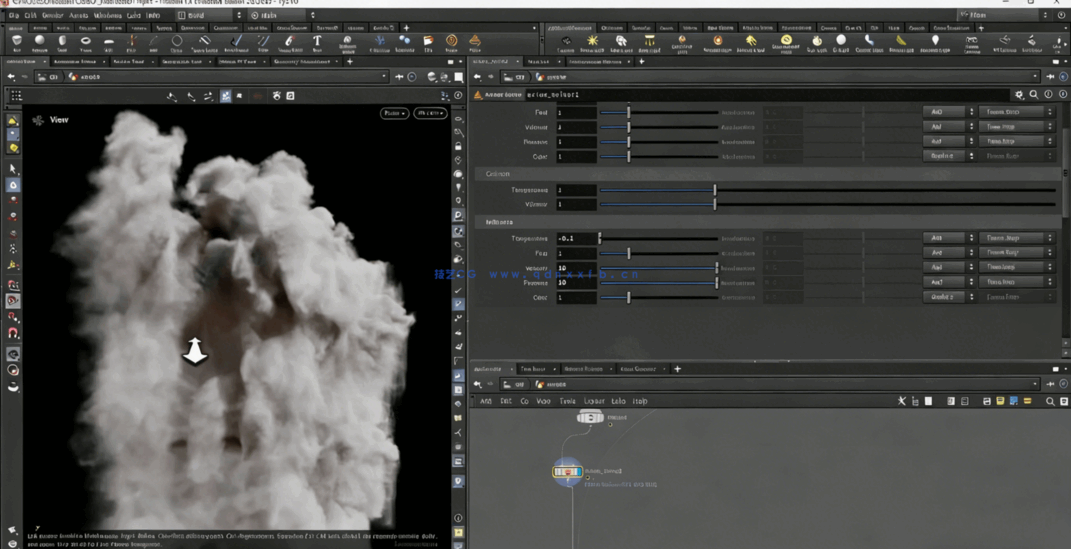Open the viewport pane path dropdown arrow
Image resolution: width=1071 pixels, height=549 pixels.
385,77
